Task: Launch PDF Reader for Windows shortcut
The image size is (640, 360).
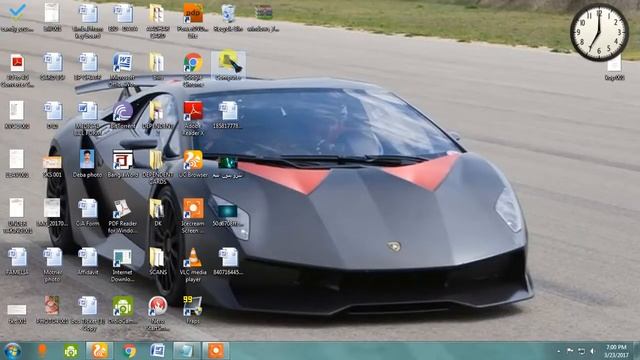Action: [x=122, y=216]
